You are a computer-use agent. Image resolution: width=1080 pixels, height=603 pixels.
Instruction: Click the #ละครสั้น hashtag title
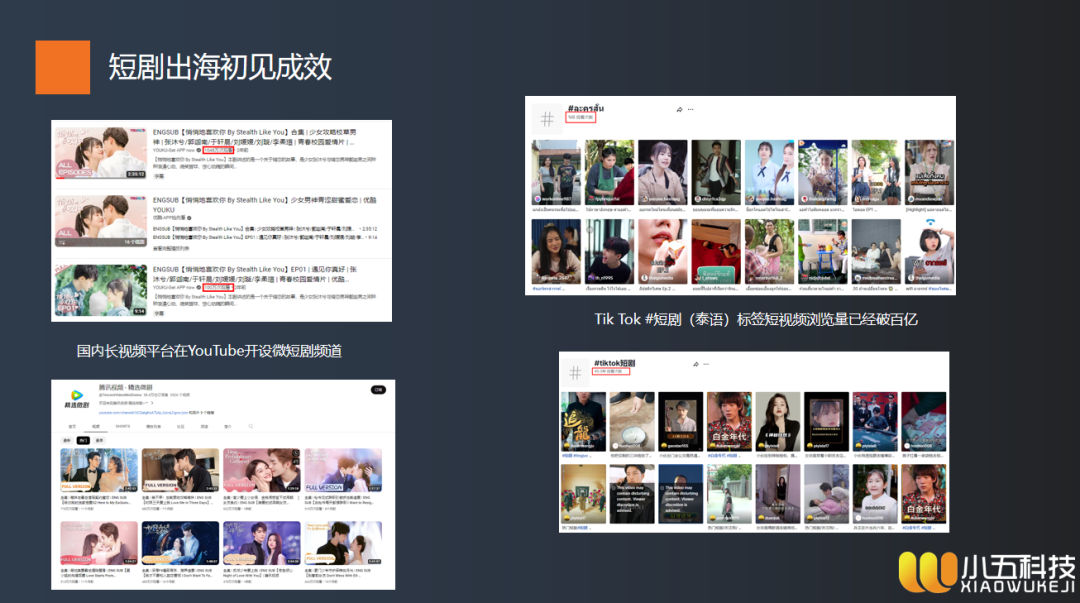[x=586, y=108]
